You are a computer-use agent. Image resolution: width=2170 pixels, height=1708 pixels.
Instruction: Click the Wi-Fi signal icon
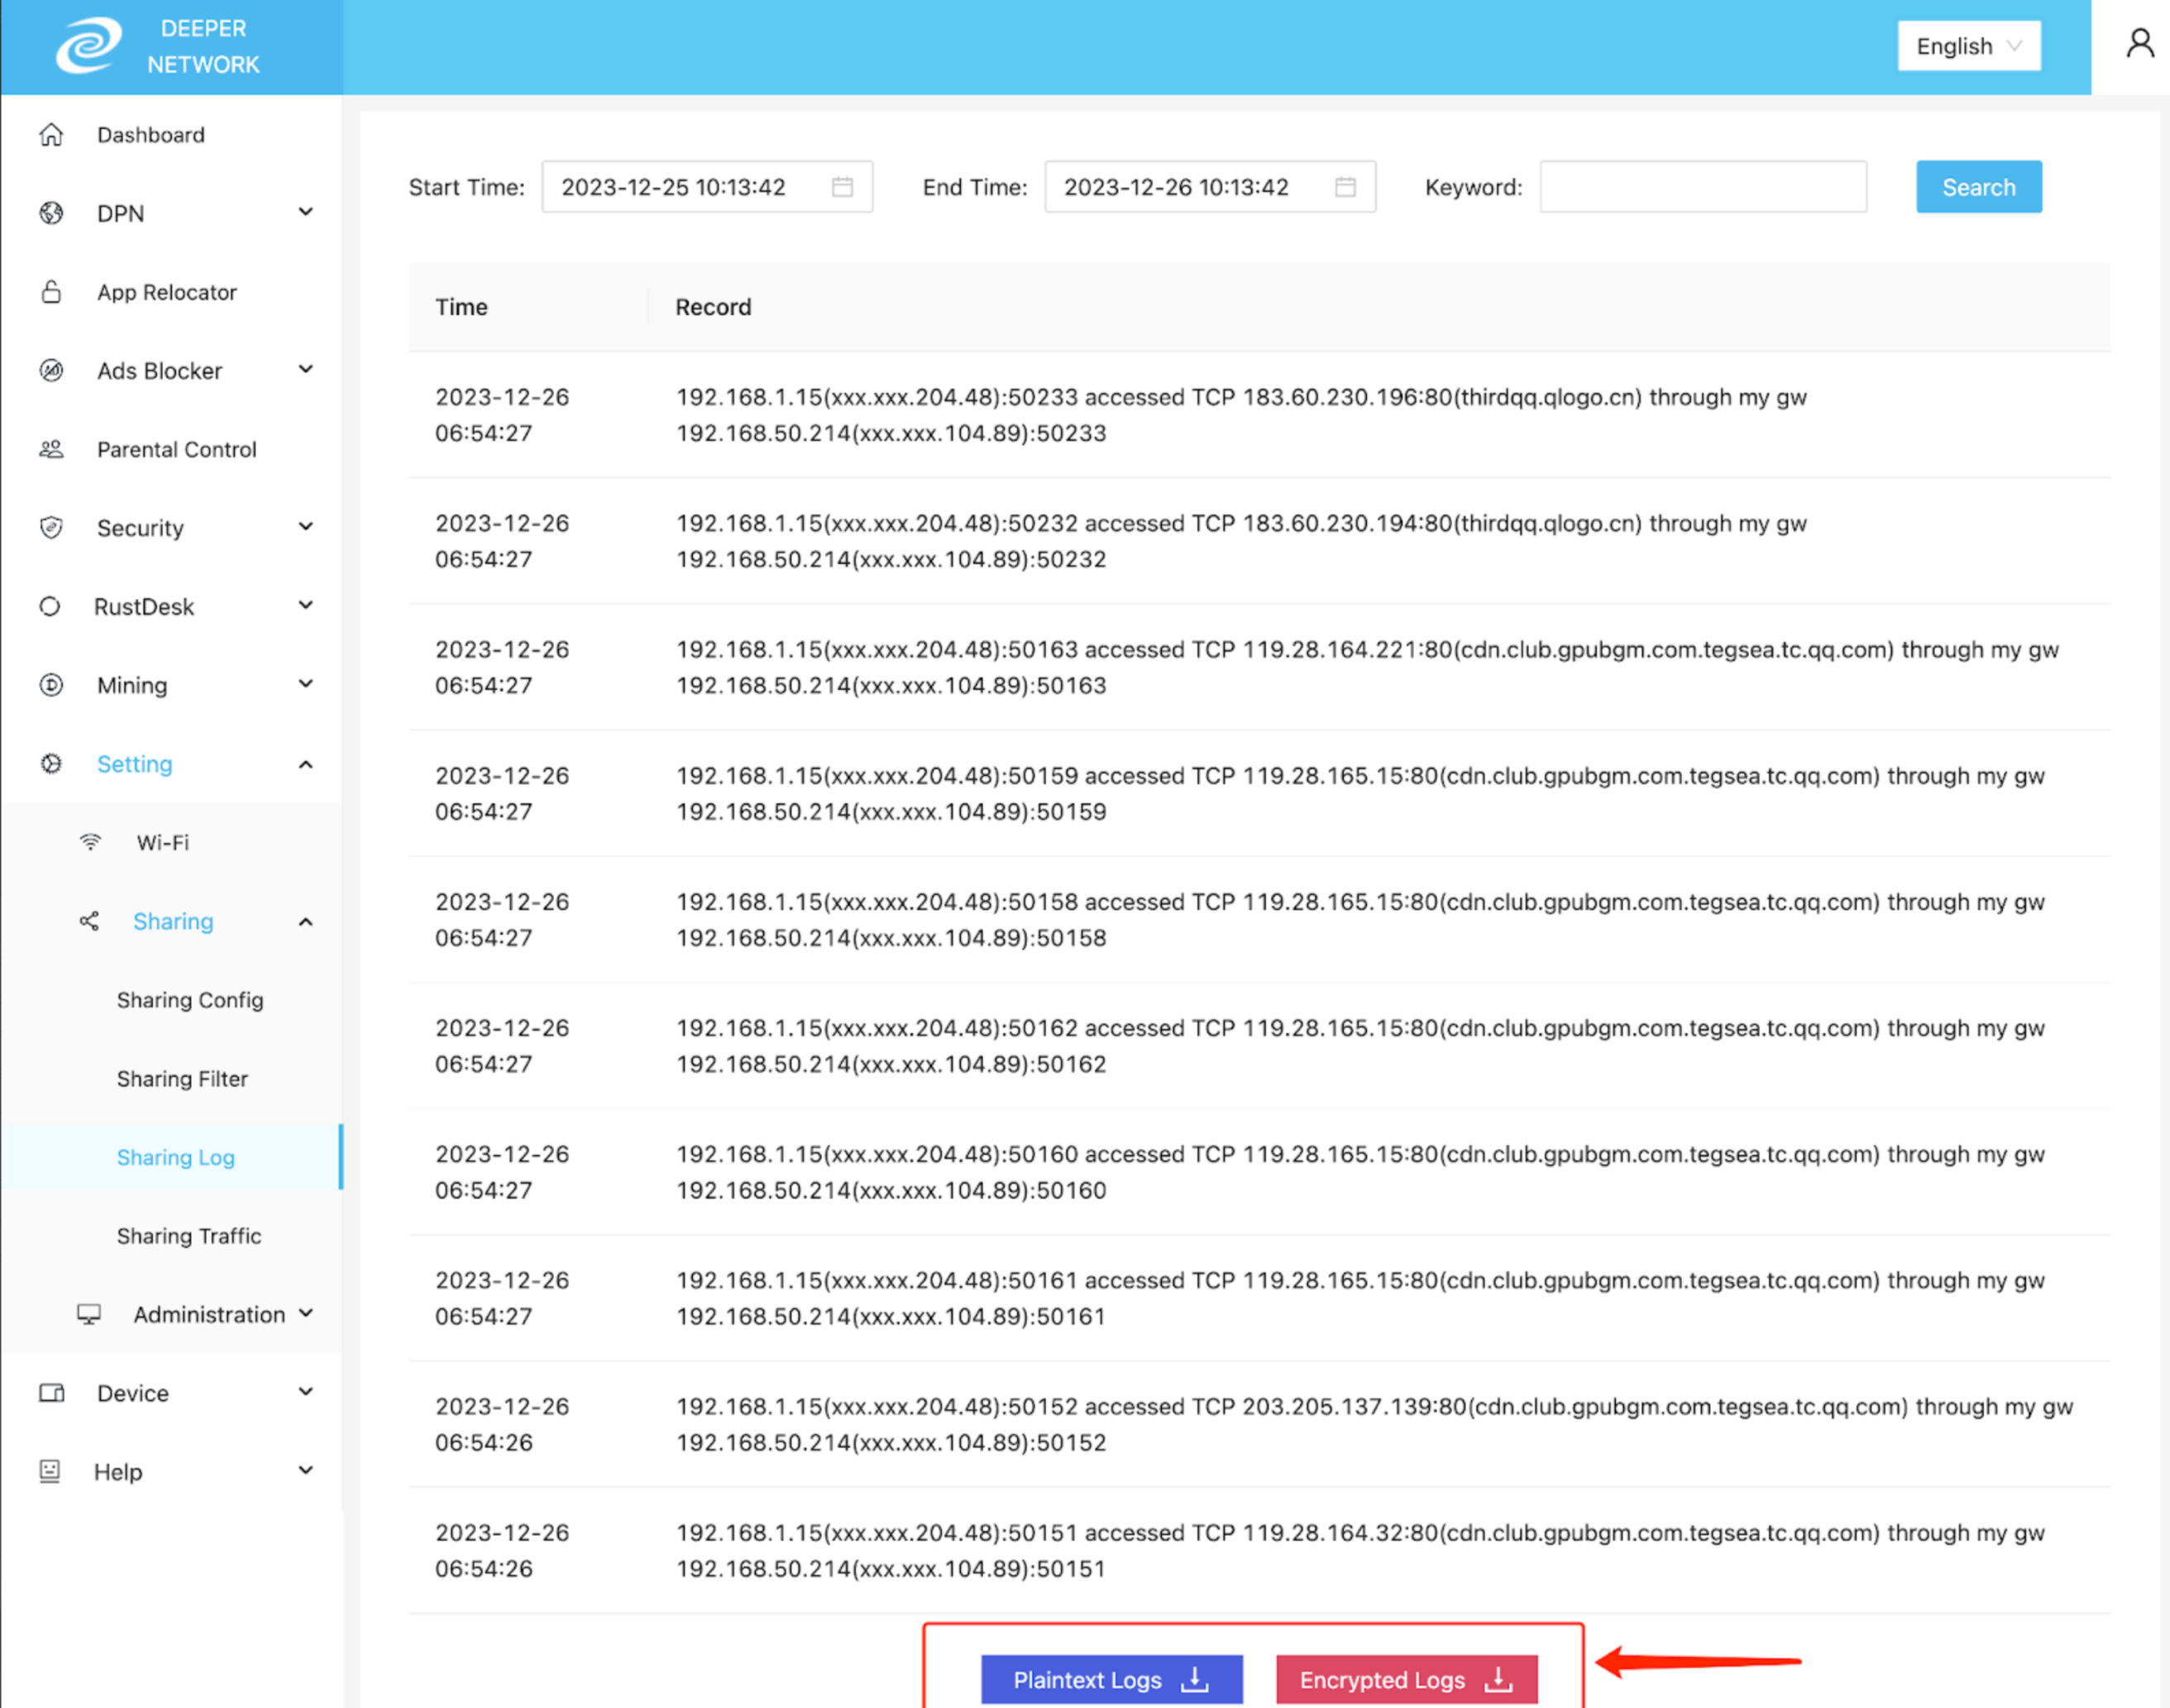(x=90, y=842)
